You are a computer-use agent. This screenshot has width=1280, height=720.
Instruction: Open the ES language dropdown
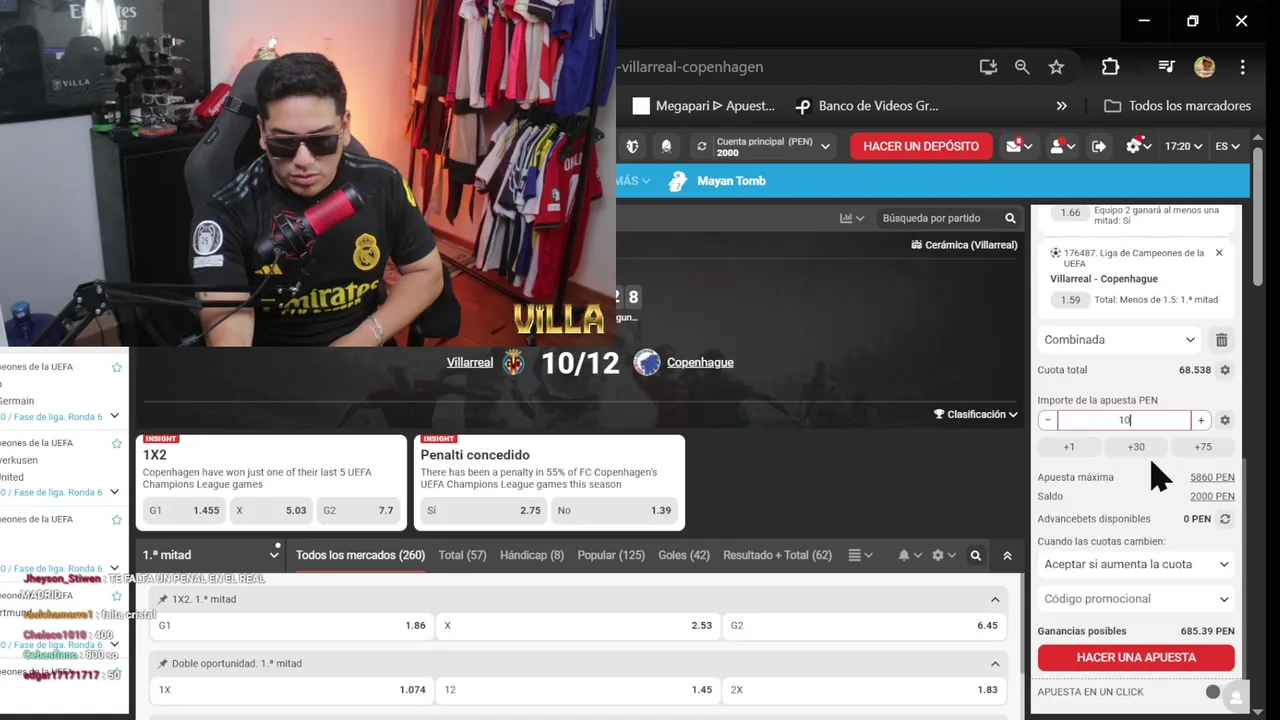[1227, 146]
